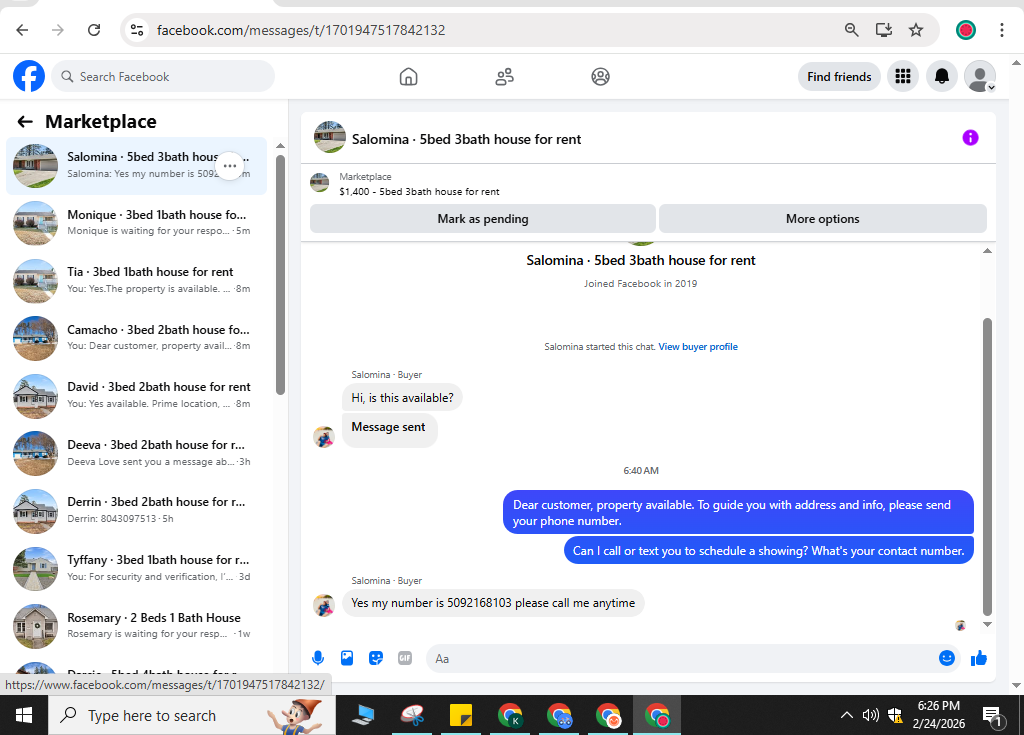Open the account profile menu
This screenshot has width=1024, height=735.
[980, 76]
